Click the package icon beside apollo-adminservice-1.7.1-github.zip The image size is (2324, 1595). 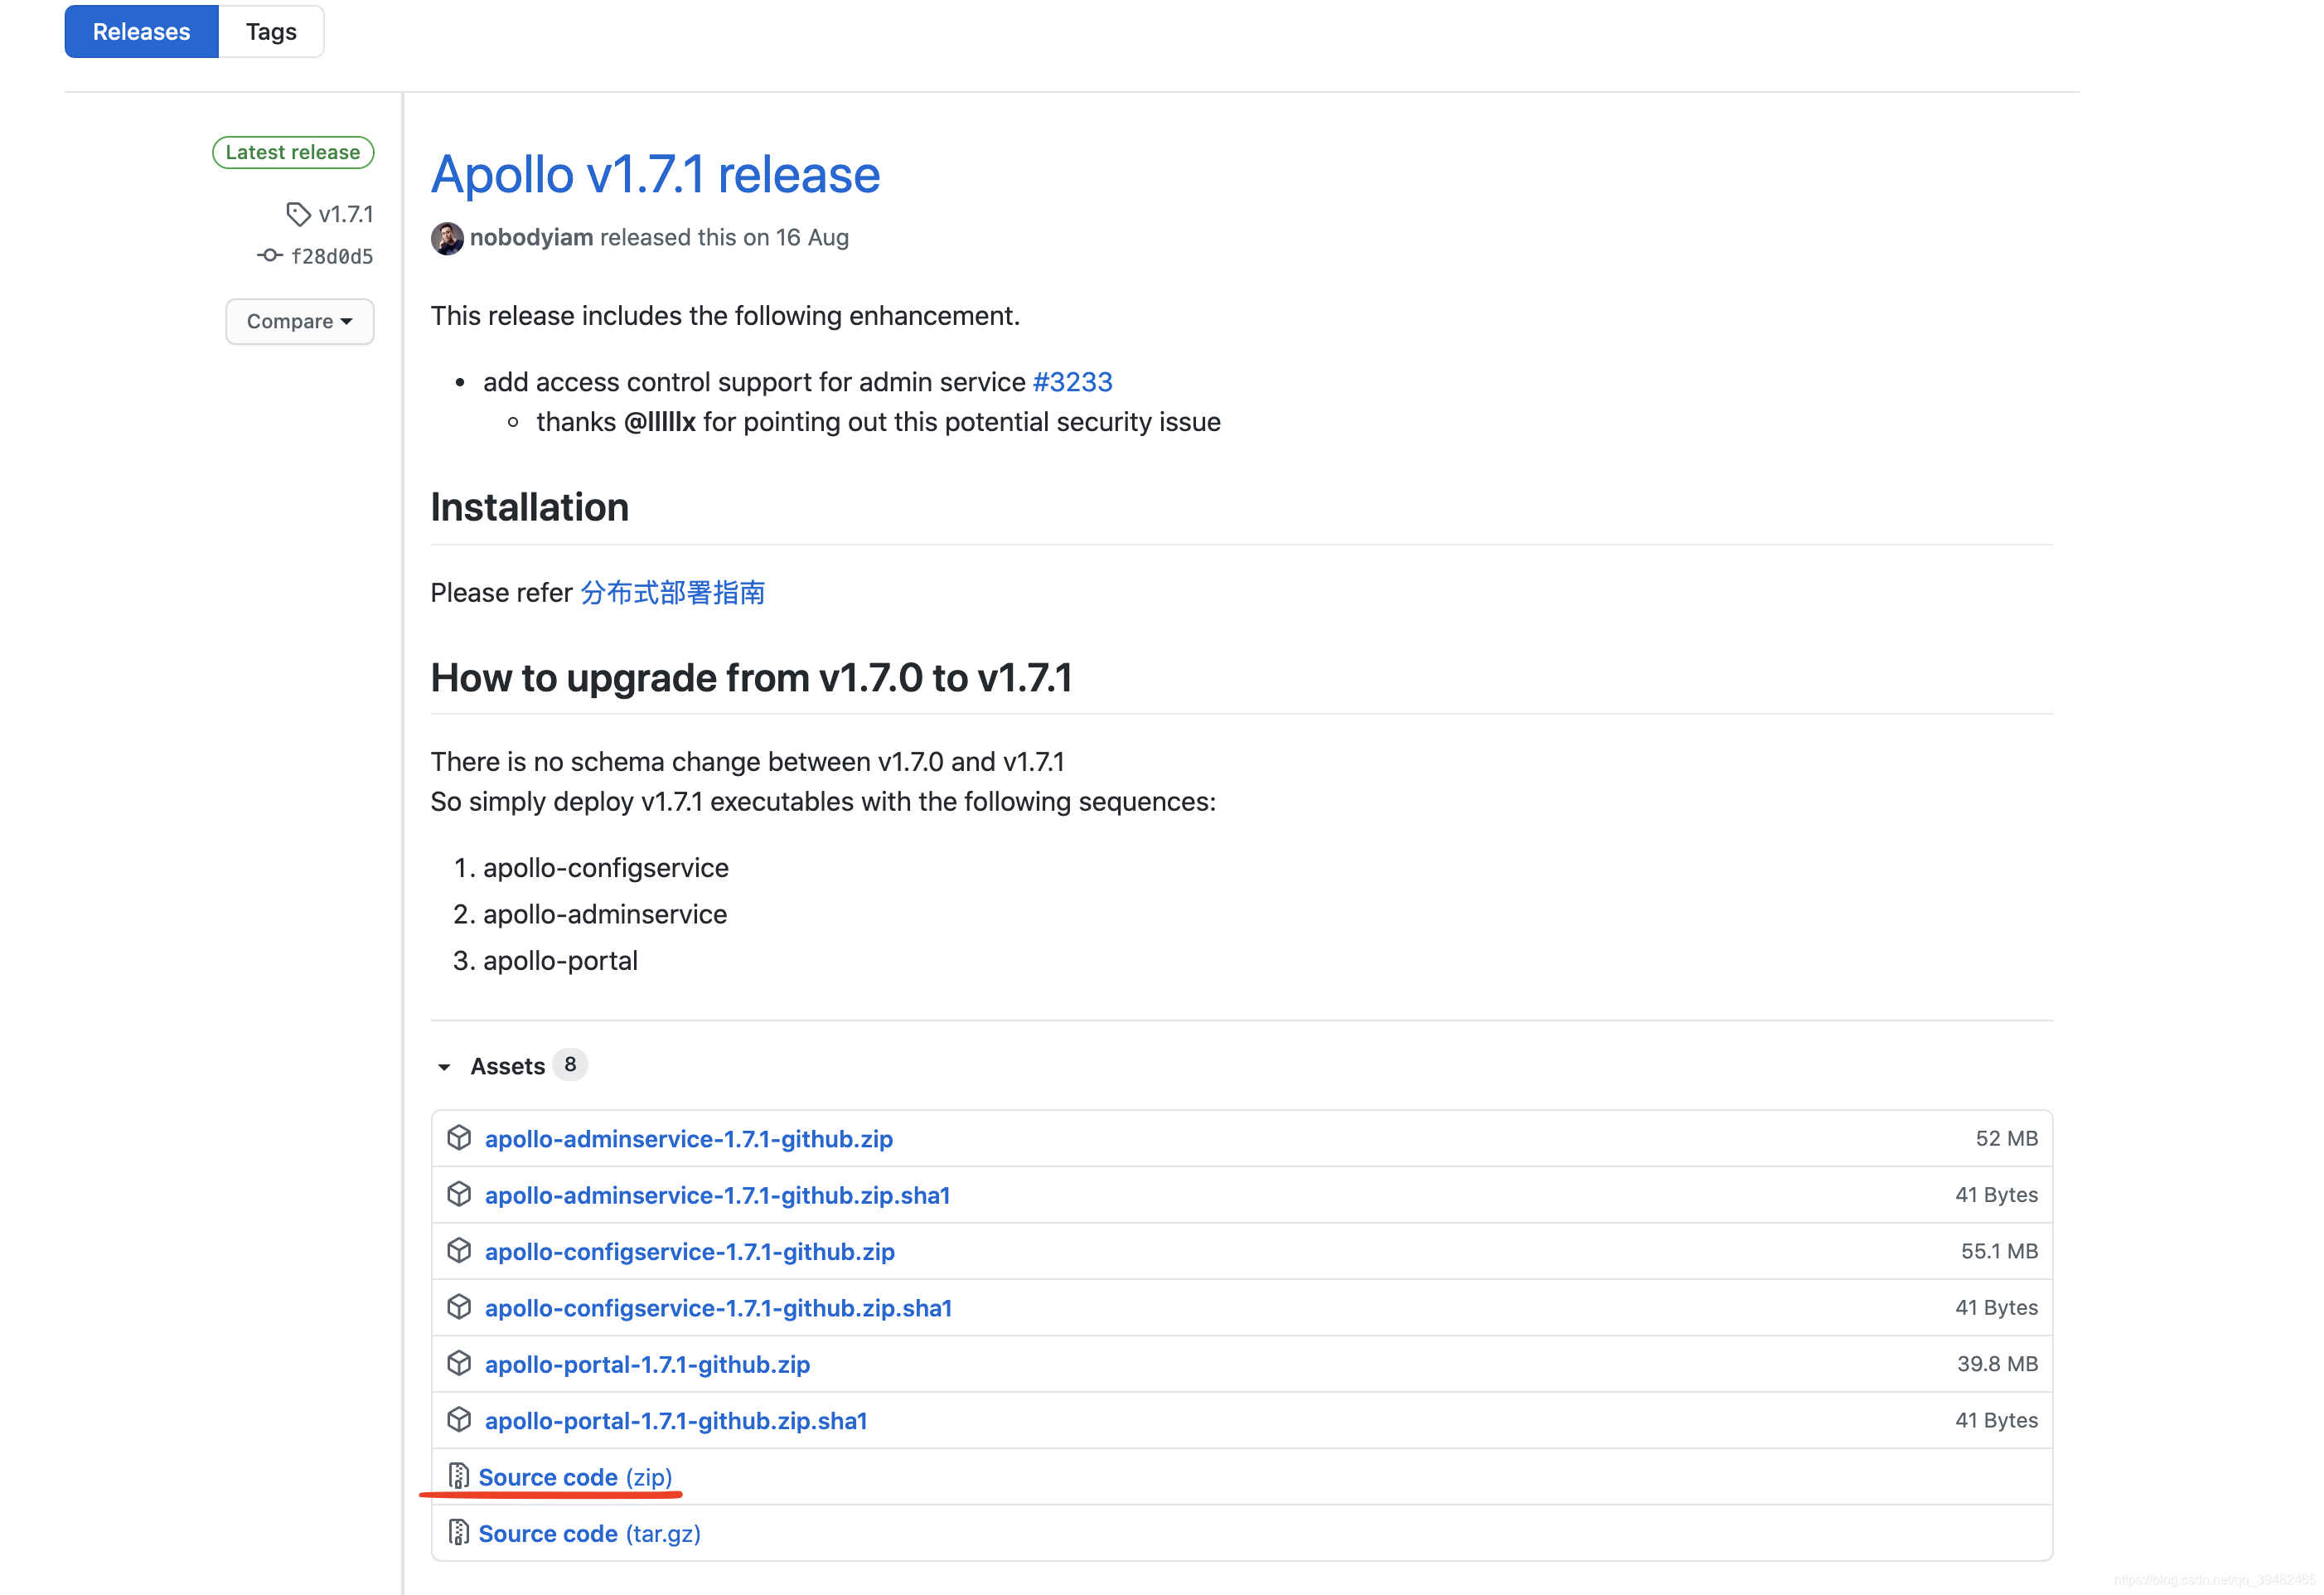[x=459, y=1138]
